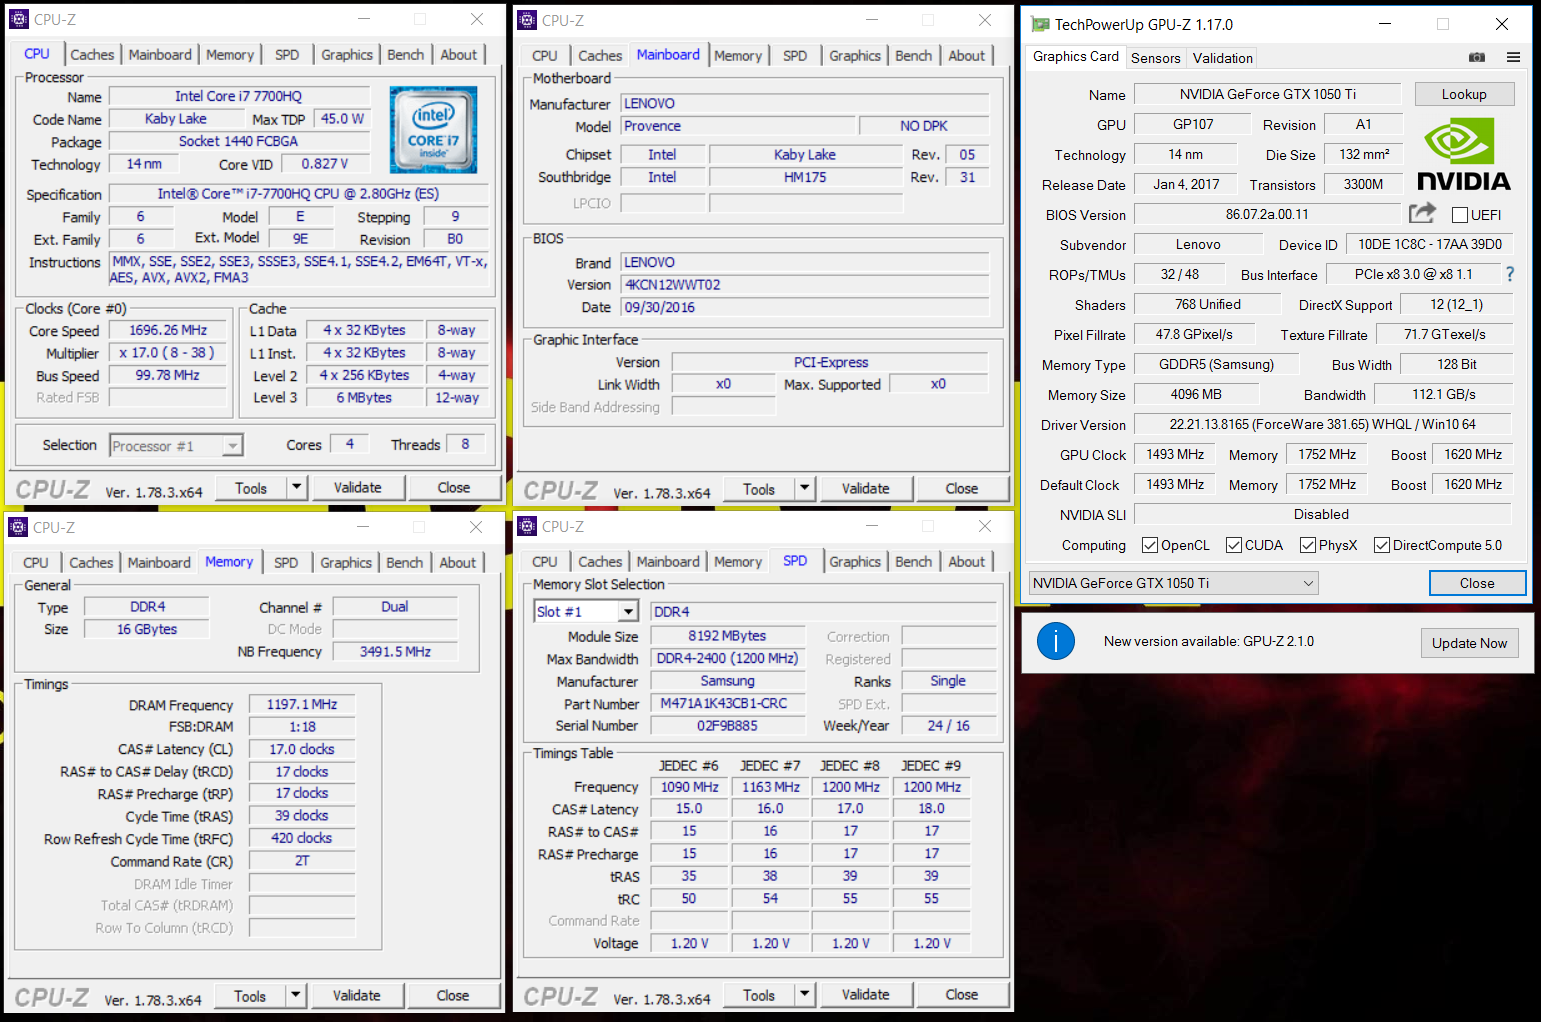Toggle the OpenCL checkbox
Viewport: 1541px width, 1022px height.
[1150, 545]
